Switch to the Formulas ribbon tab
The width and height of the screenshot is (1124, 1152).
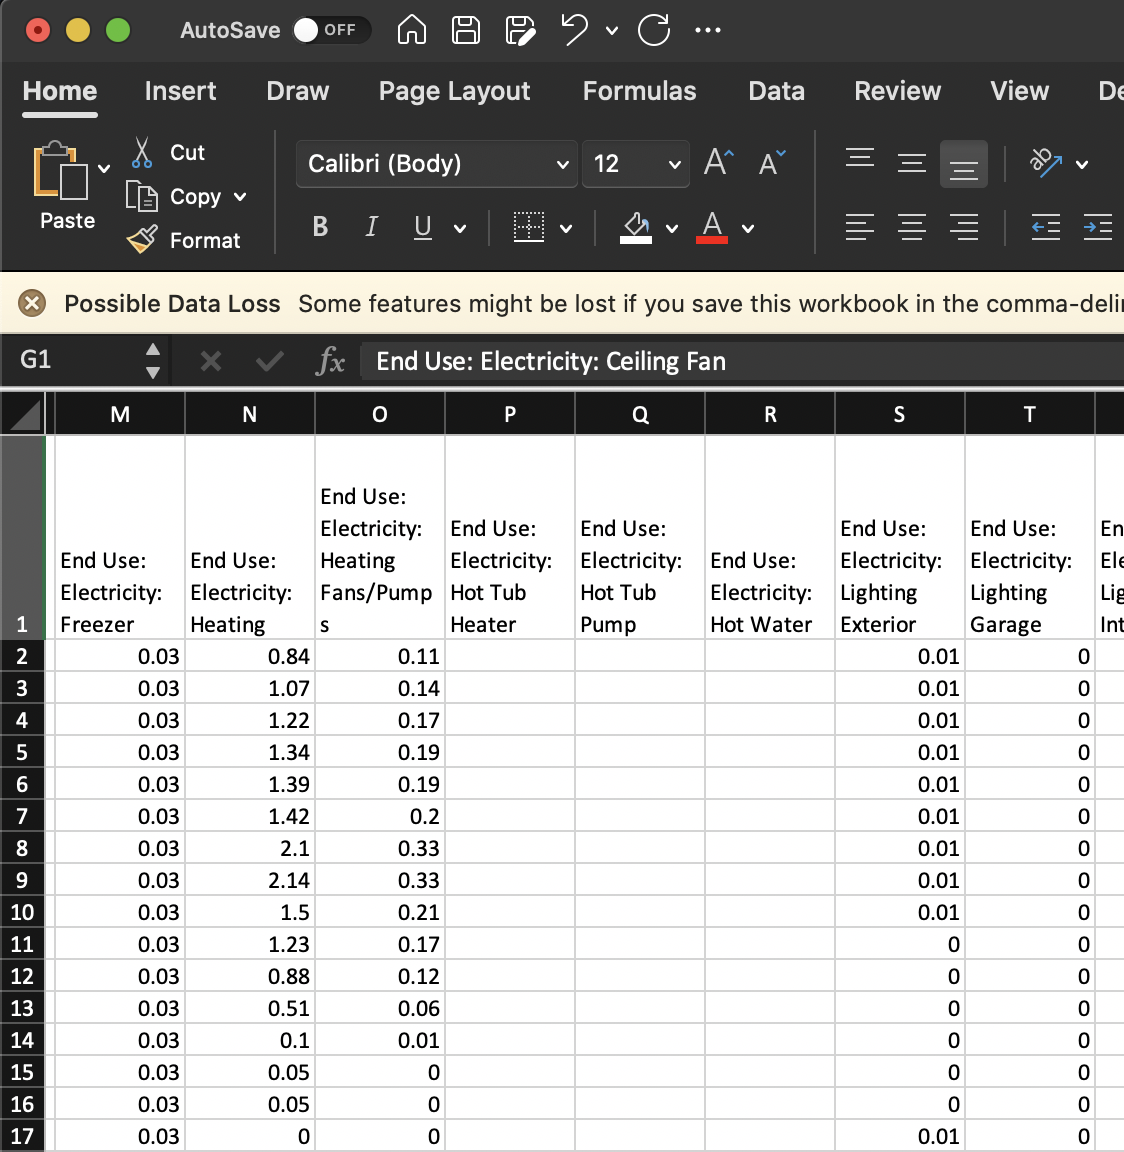[x=639, y=91]
